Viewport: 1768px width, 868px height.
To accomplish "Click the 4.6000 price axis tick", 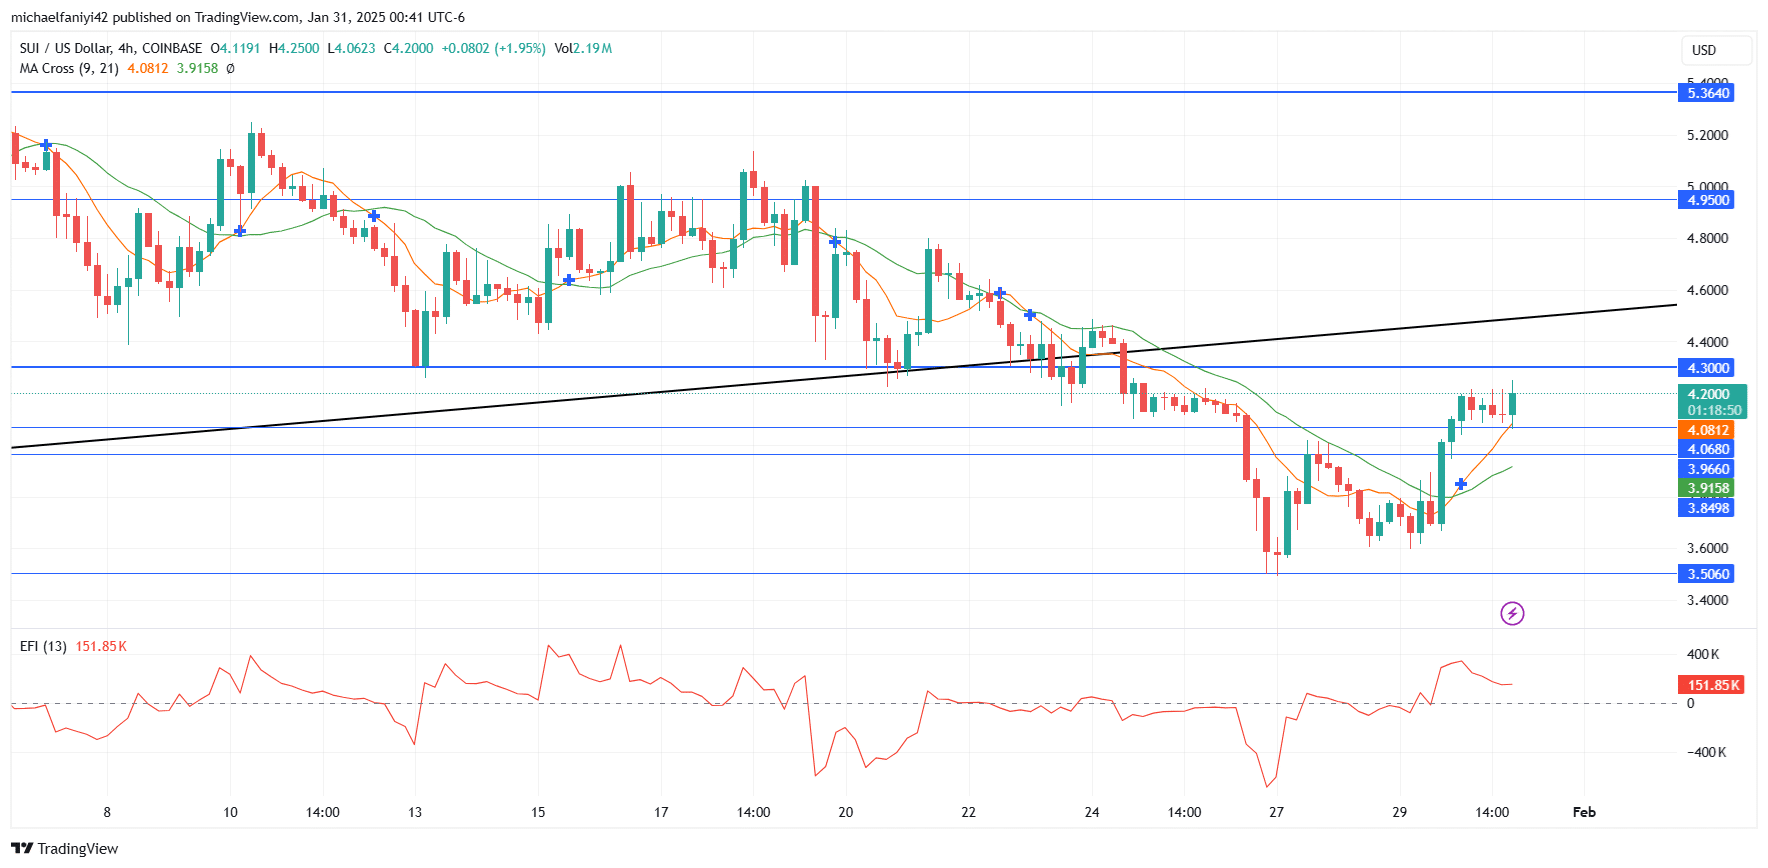I will point(1707,290).
